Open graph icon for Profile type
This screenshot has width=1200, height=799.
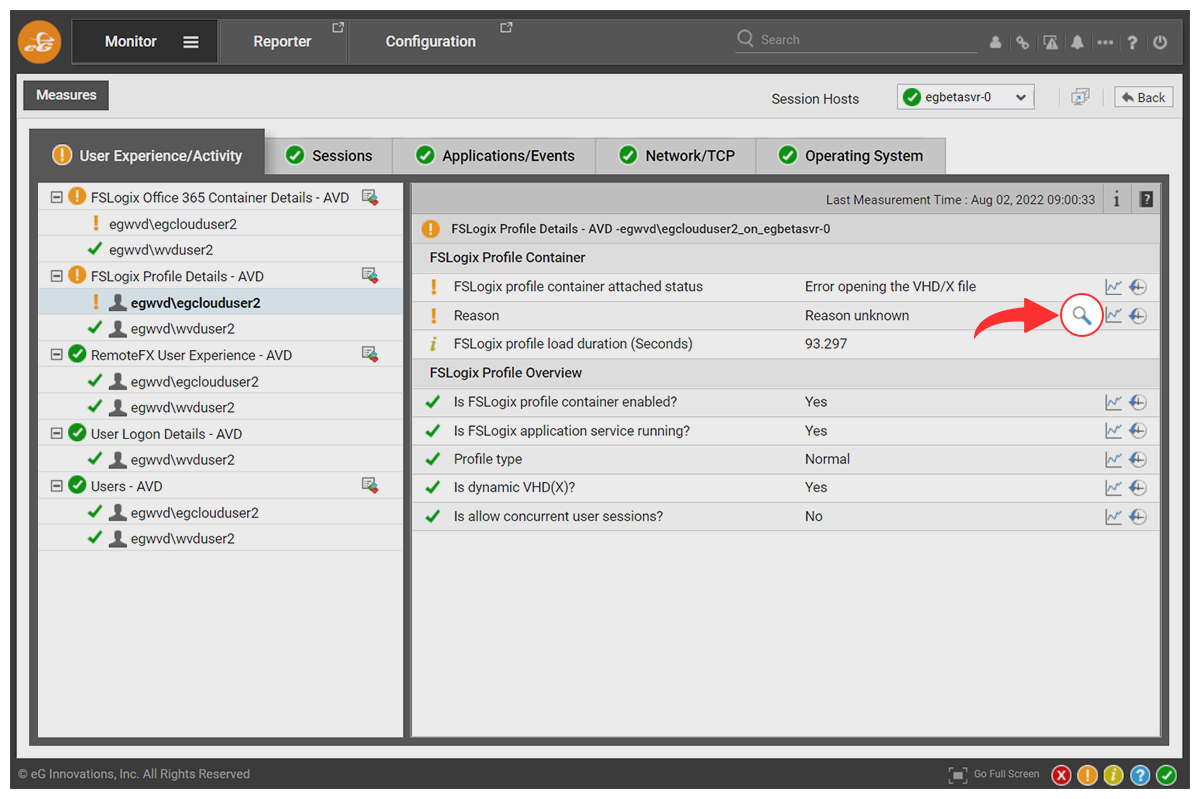tap(1114, 459)
